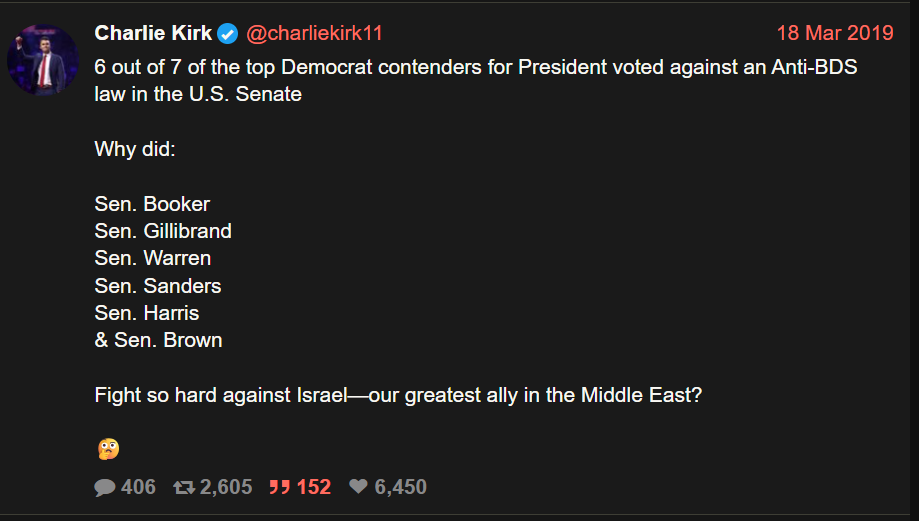919x521 pixels.
Task: Click the red quote marks icon
Action: click(x=280, y=487)
